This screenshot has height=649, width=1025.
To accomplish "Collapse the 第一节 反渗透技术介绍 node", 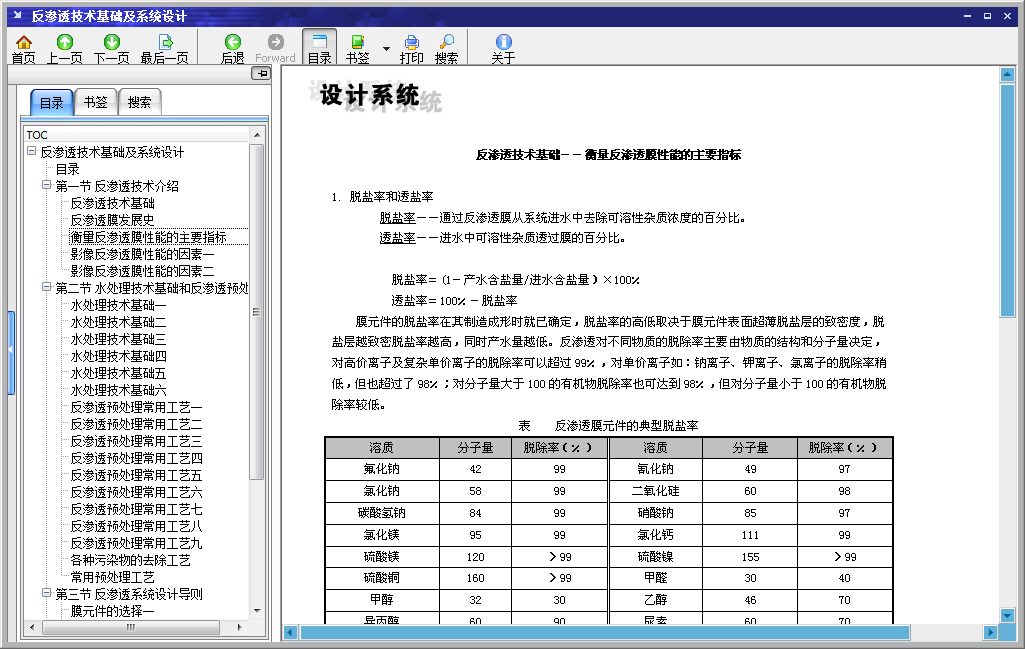I will [46, 185].
